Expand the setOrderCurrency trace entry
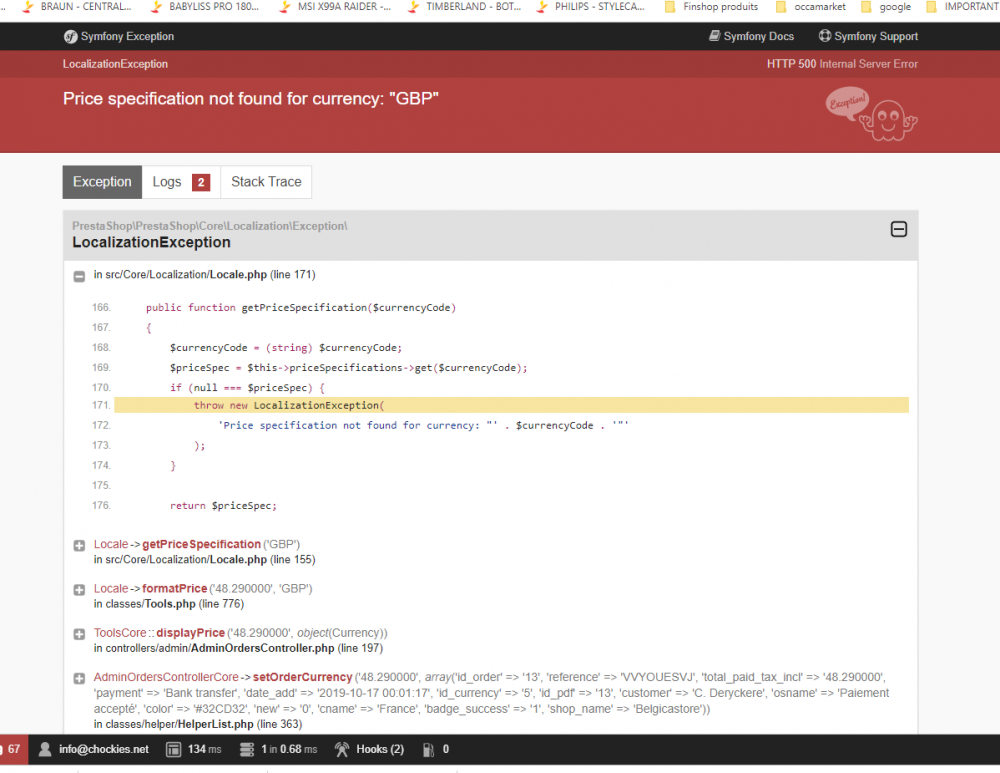Viewport: 1000px width, 773px height. pyautogui.click(x=79, y=679)
